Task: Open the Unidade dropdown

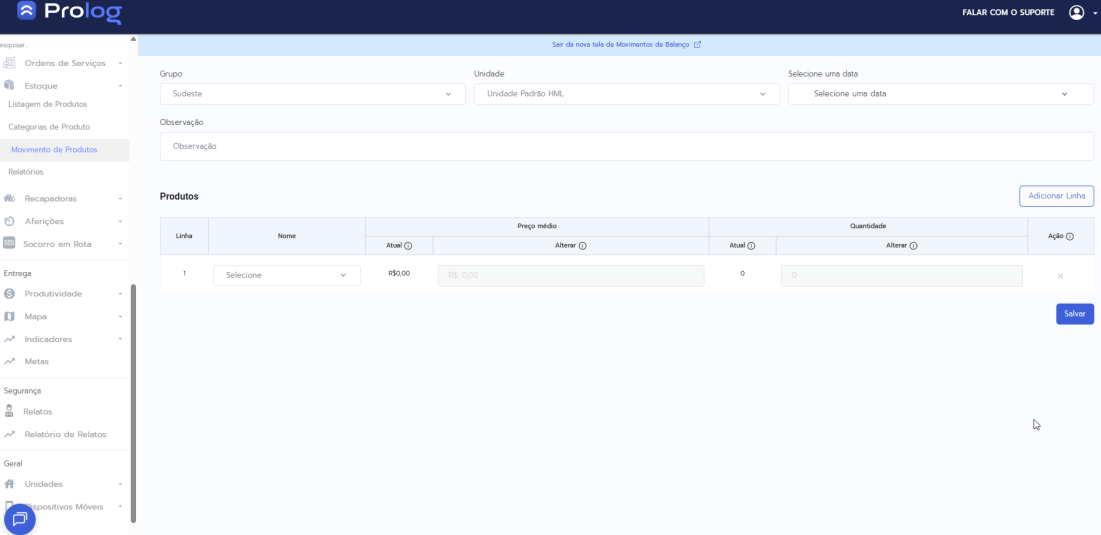Action: (626, 94)
